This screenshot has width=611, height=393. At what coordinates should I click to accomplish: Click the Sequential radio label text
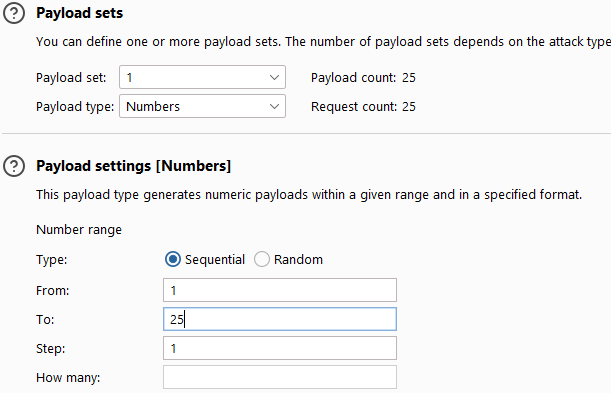tap(215, 259)
